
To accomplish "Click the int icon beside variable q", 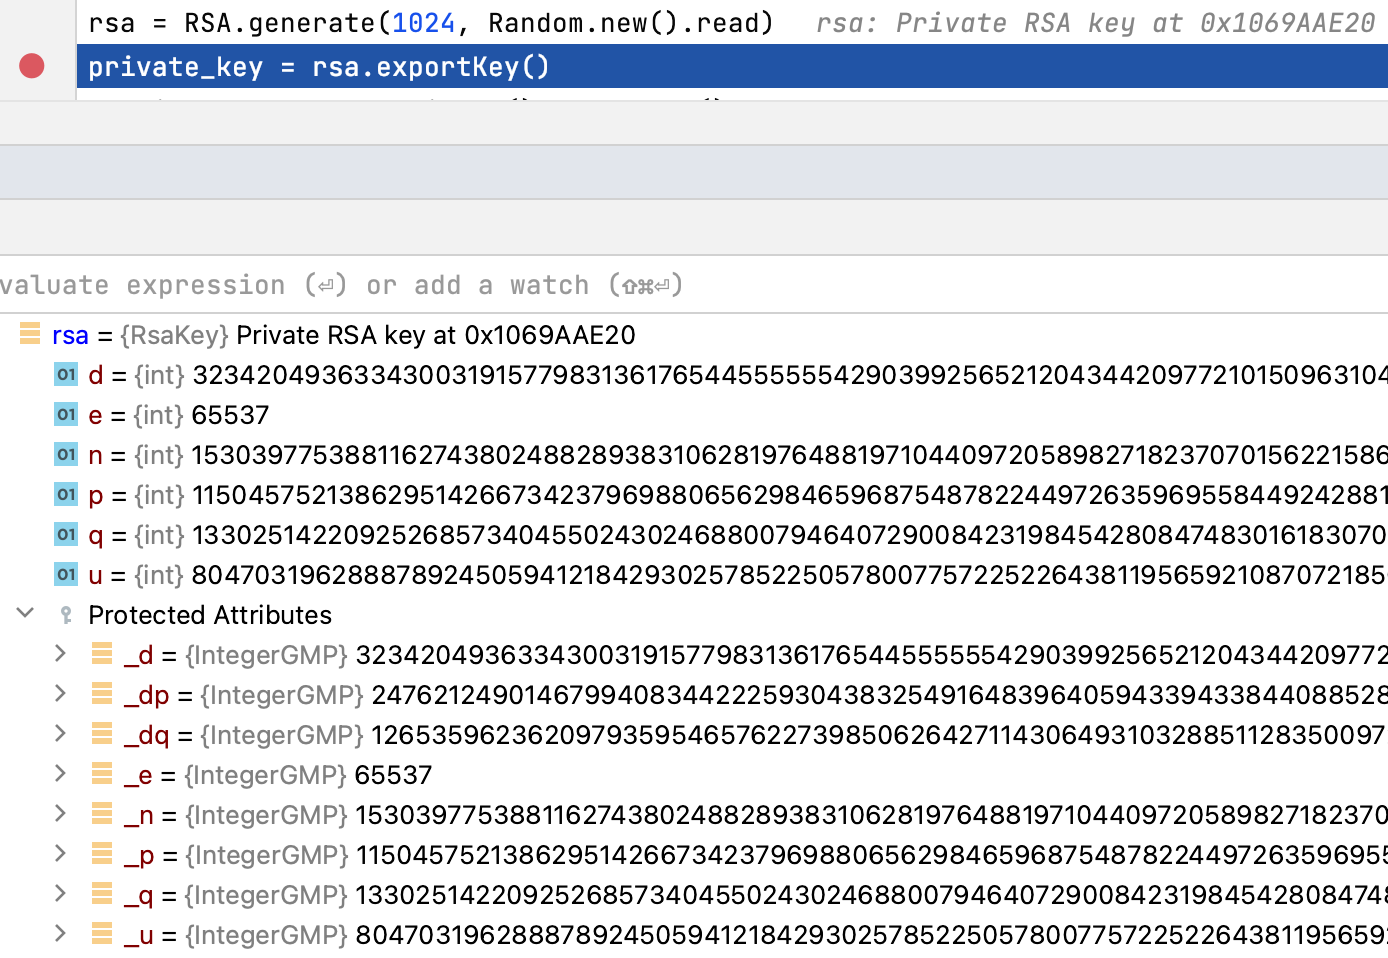I will (x=66, y=534).
